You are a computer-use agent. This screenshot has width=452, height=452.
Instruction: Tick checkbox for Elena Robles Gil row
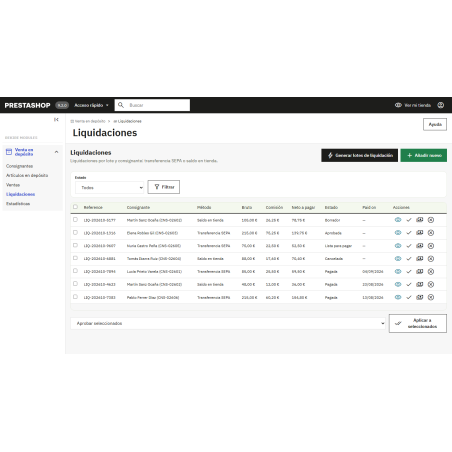point(75,232)
